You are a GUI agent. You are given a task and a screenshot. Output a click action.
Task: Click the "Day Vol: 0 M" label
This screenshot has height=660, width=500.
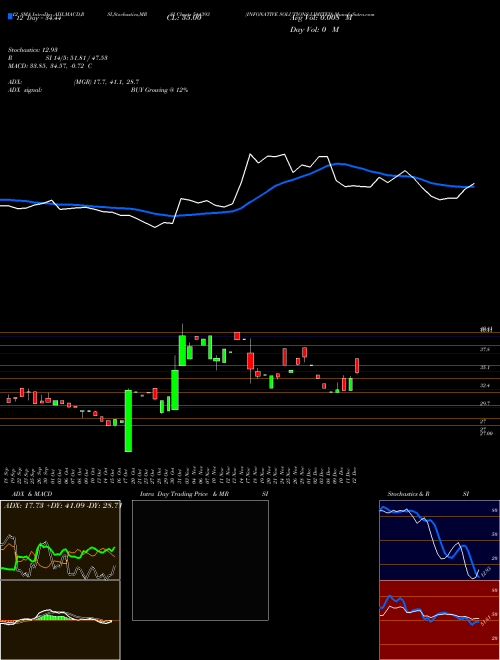[x=314, y=30]
